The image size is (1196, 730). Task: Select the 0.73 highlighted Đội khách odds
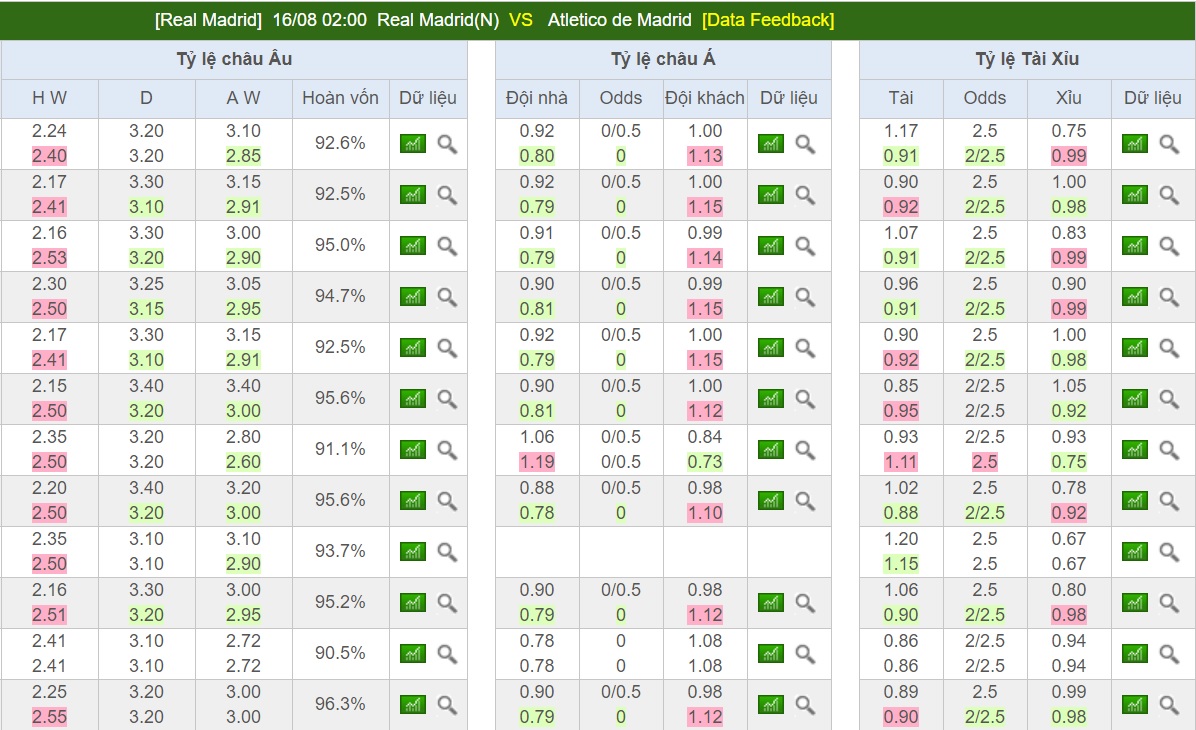pyautogui.click(x=705, y=461)
